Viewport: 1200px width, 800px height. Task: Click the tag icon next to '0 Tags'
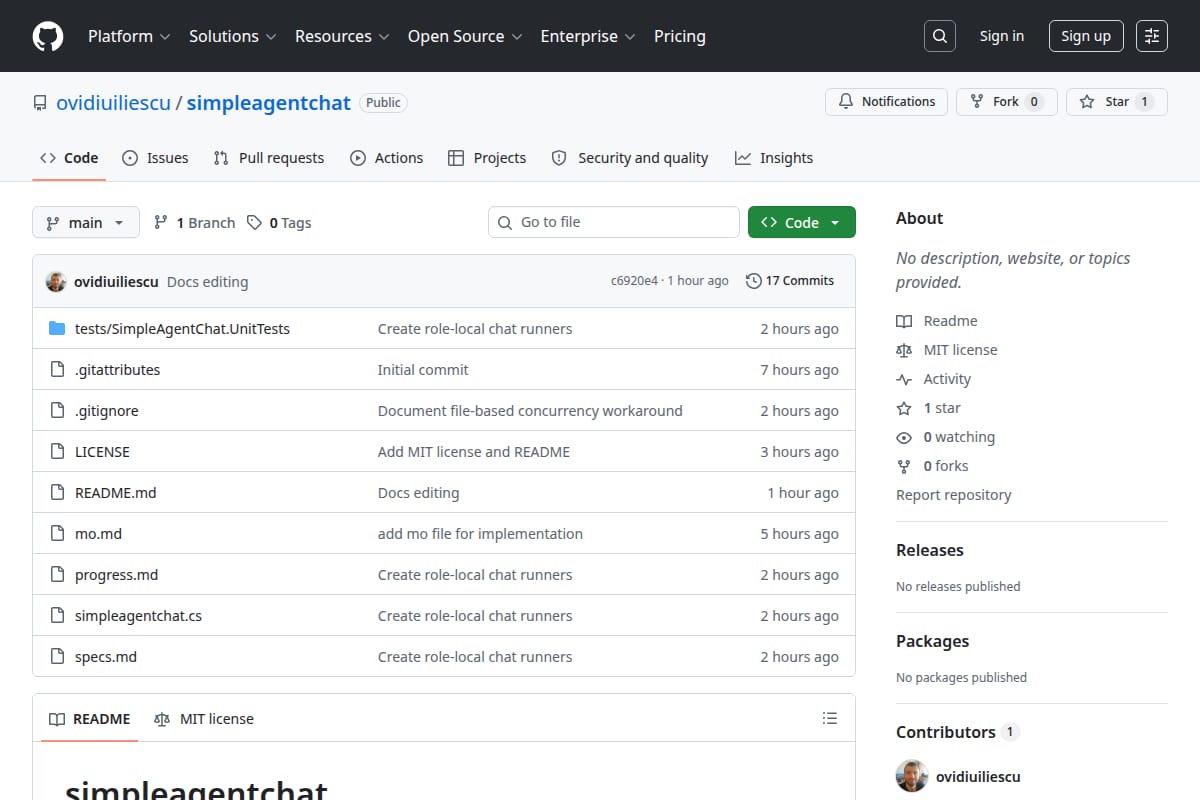point(255,223)
